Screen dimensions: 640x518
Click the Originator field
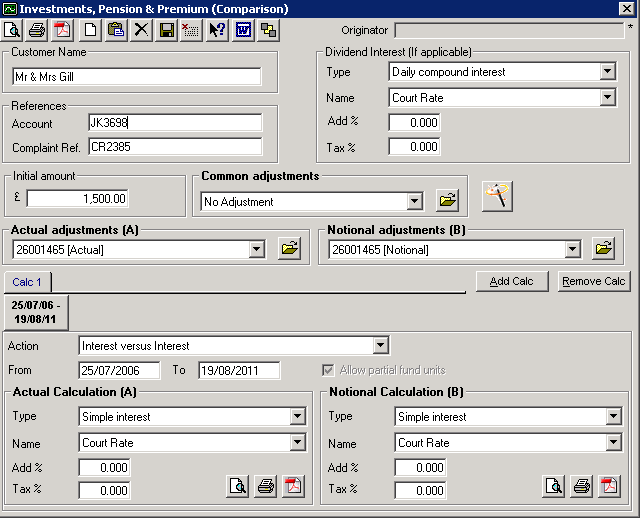pos(509,31)
